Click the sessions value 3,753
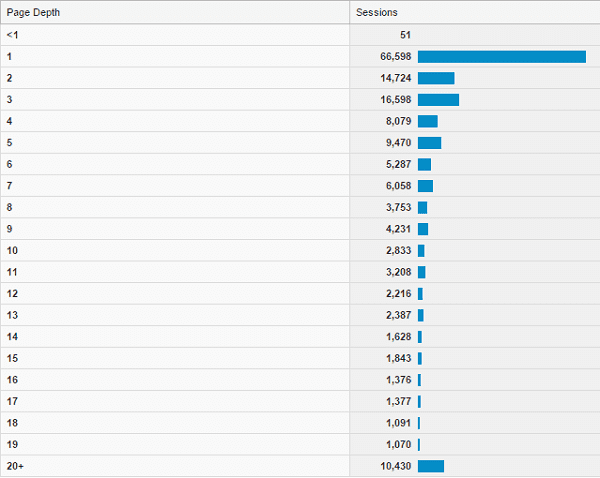600x478 pixels. tap(398, 207)
